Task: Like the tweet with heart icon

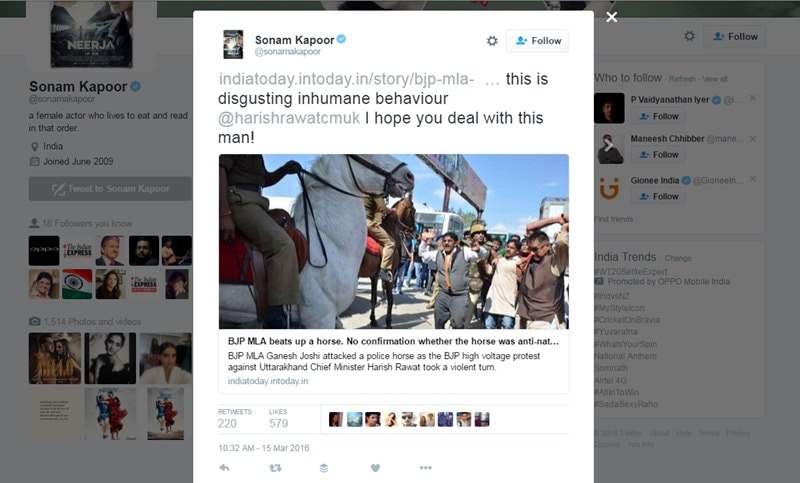Action: [375, 467]
